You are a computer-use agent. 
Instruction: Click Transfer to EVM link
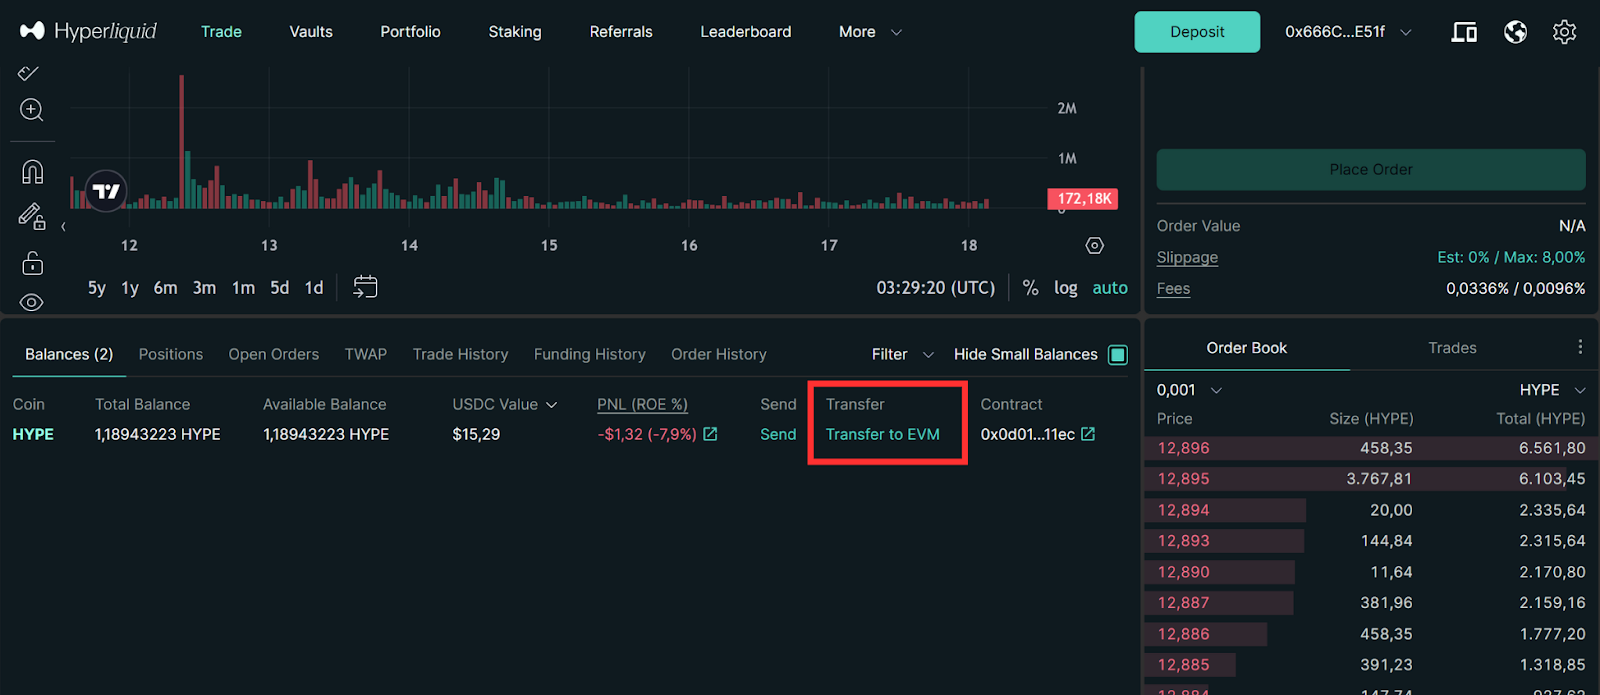(x=882, y=434)
